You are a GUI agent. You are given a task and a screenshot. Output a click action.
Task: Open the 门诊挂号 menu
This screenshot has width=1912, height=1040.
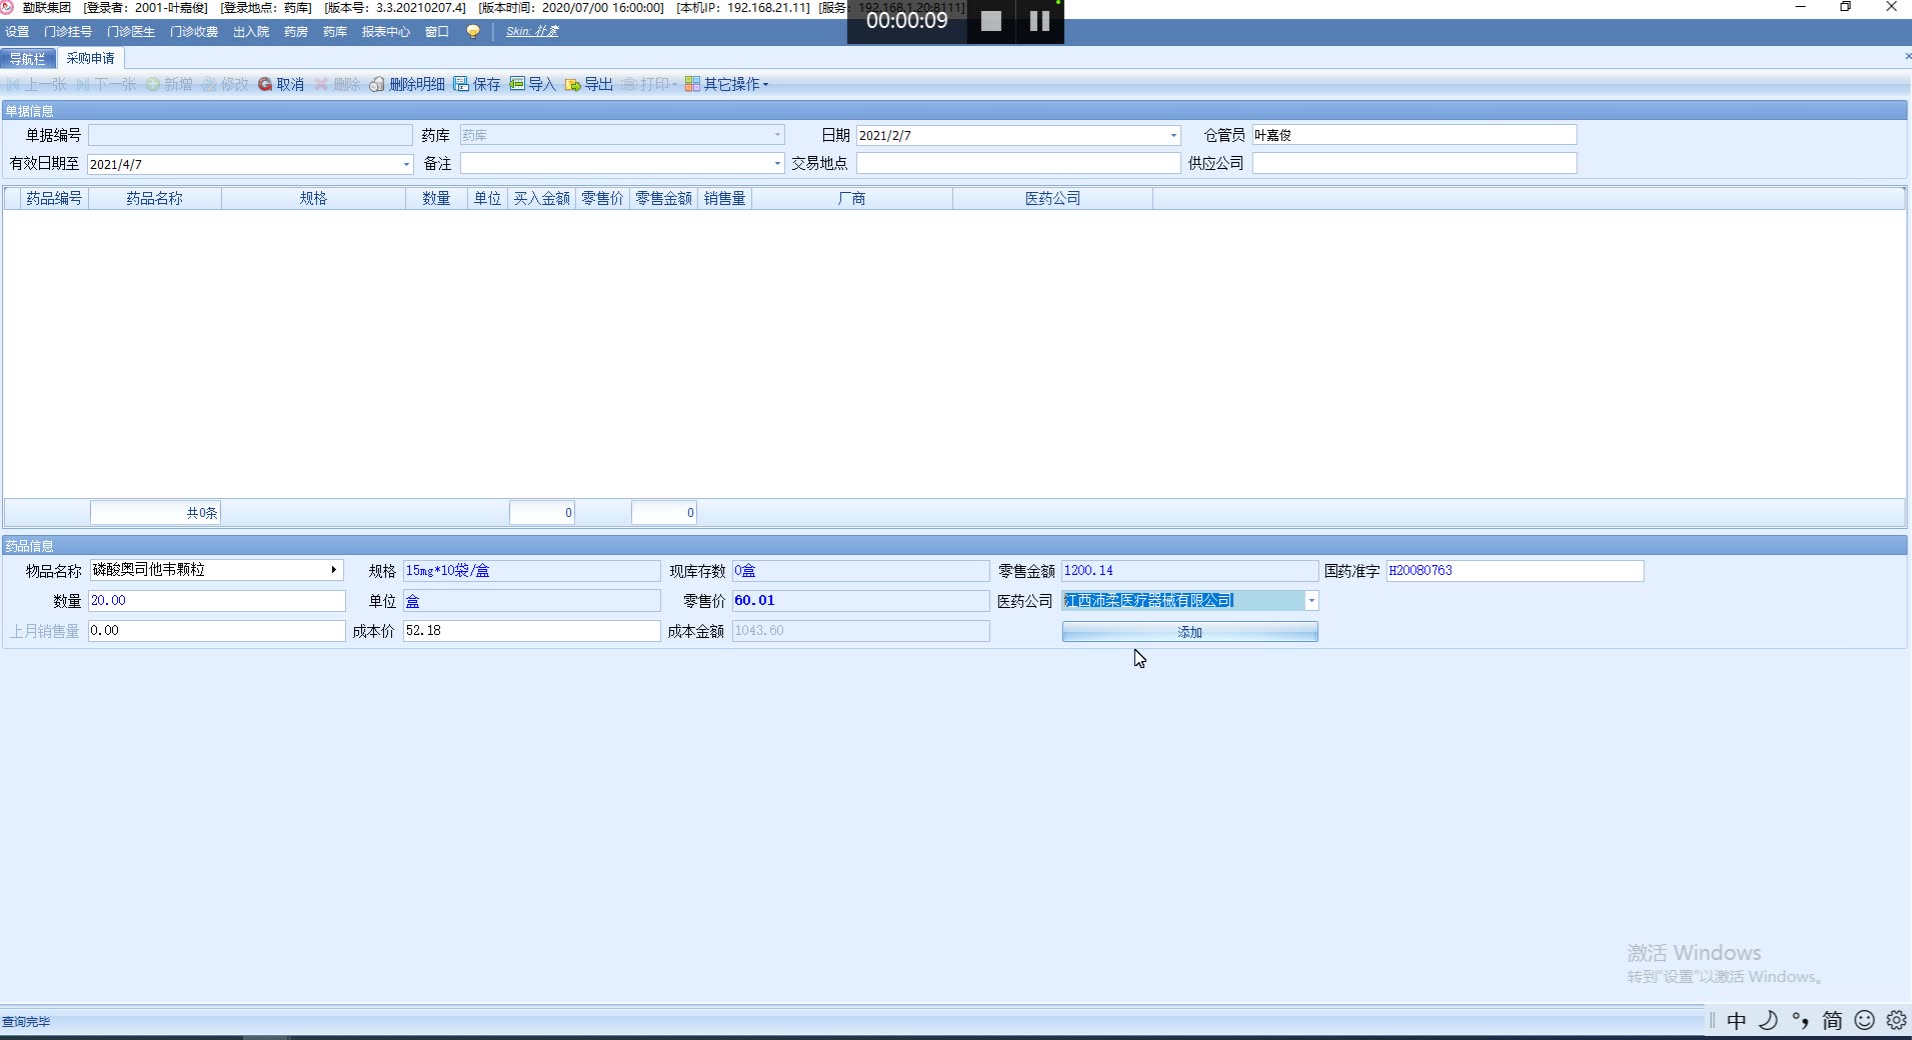(x=68, y=32)
